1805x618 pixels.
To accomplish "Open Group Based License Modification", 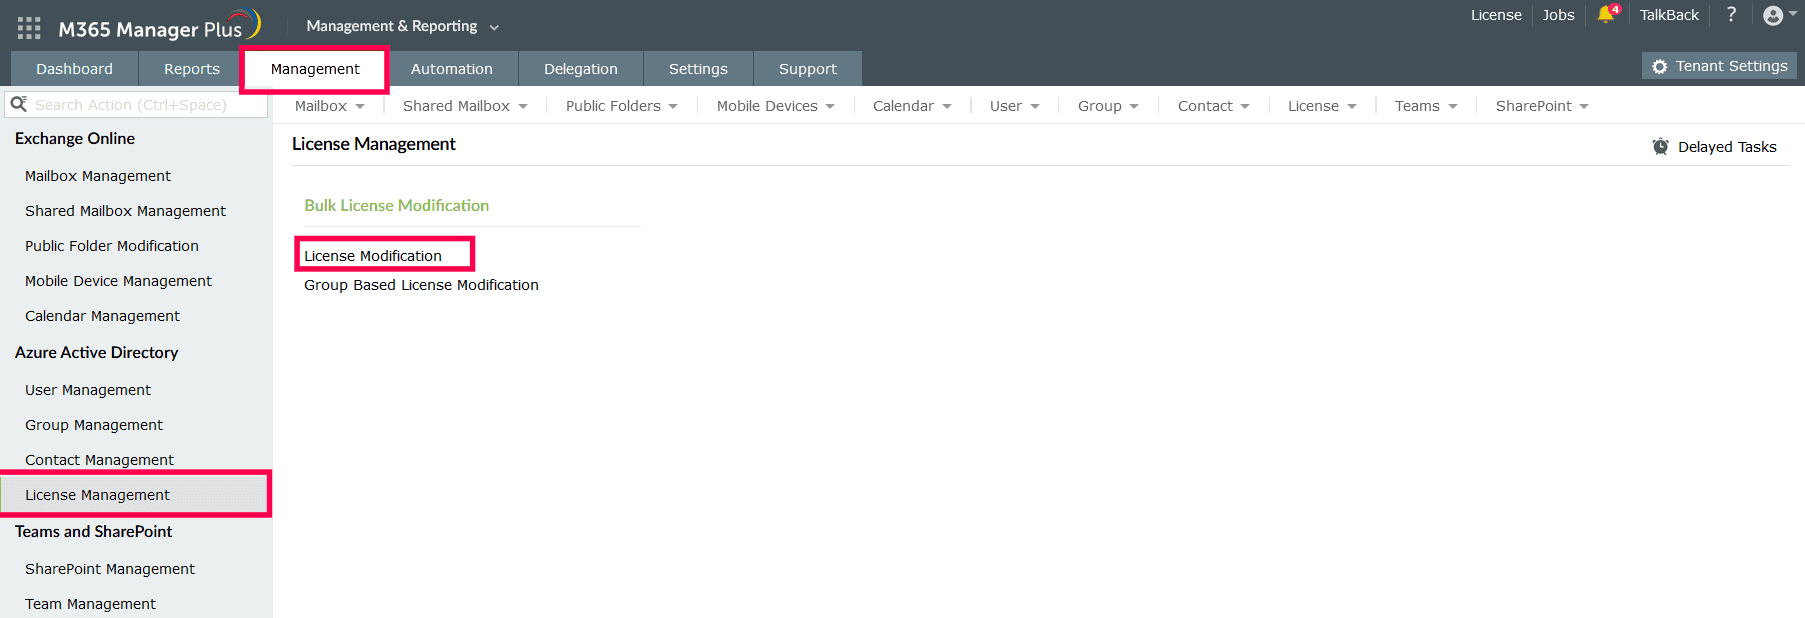I will click(421, 285).
